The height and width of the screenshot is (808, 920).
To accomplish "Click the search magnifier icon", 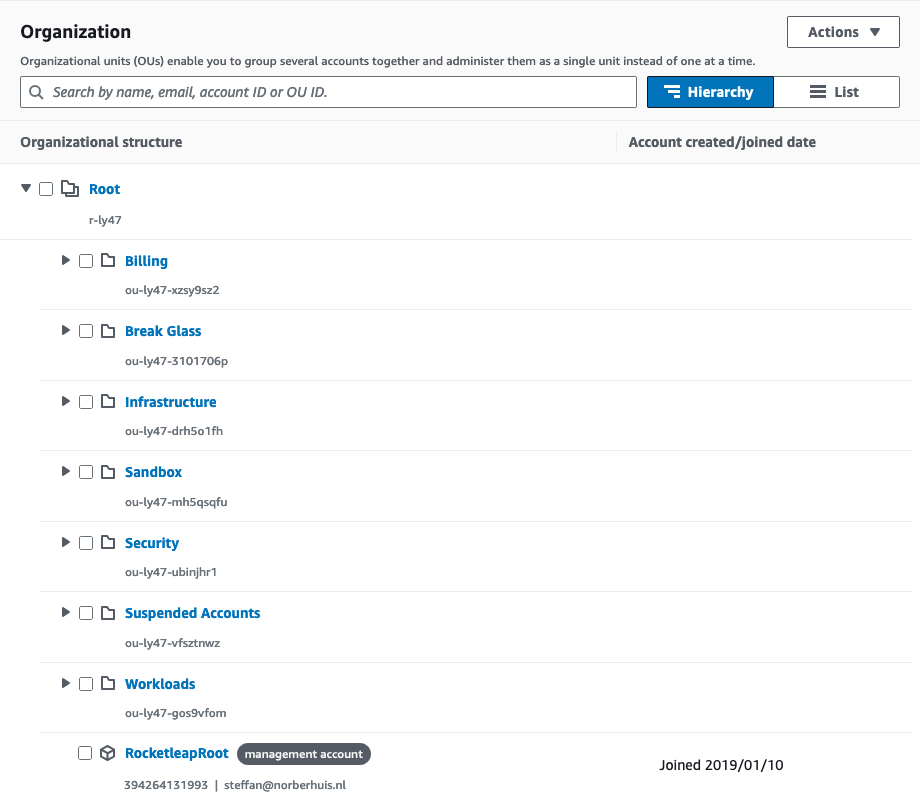I will click(37, 92).
